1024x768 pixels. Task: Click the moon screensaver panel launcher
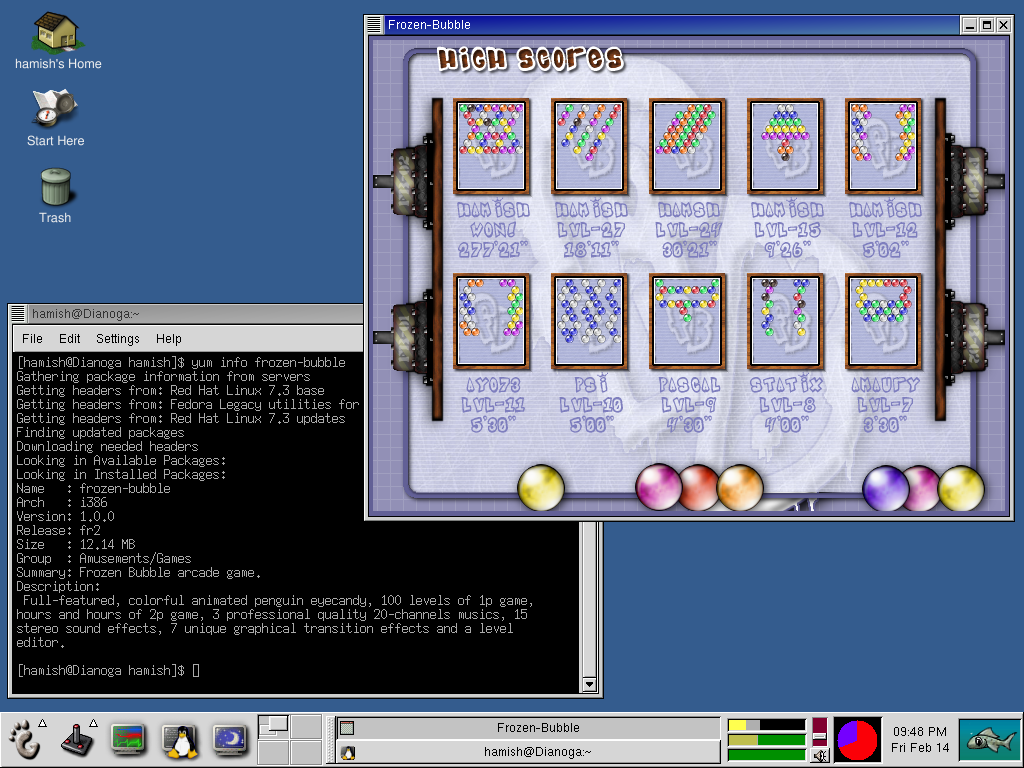(x=230, y=741)
